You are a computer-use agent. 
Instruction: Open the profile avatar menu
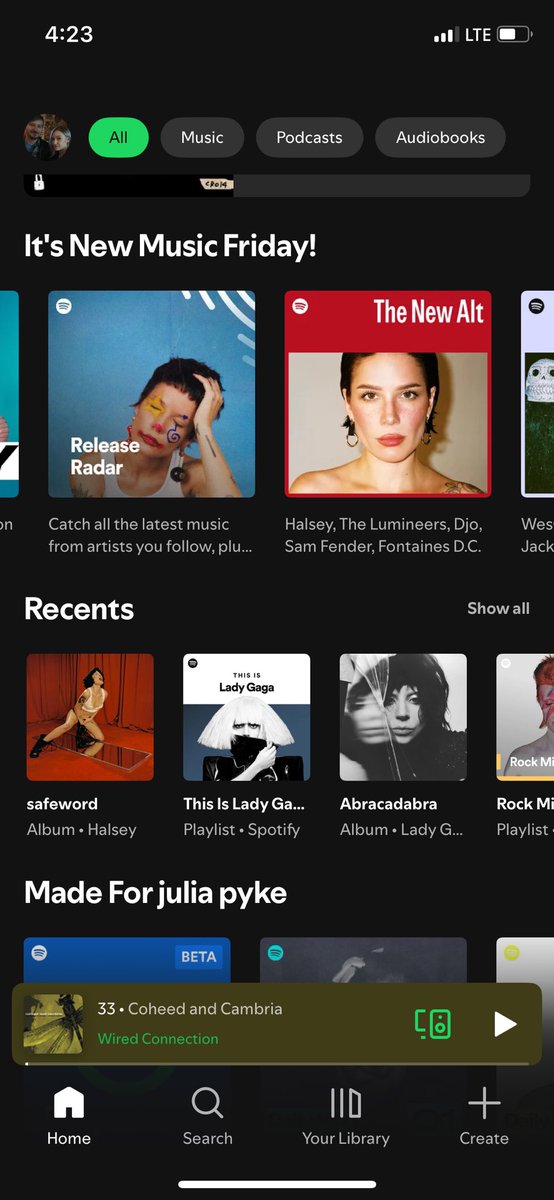point(47,137)
